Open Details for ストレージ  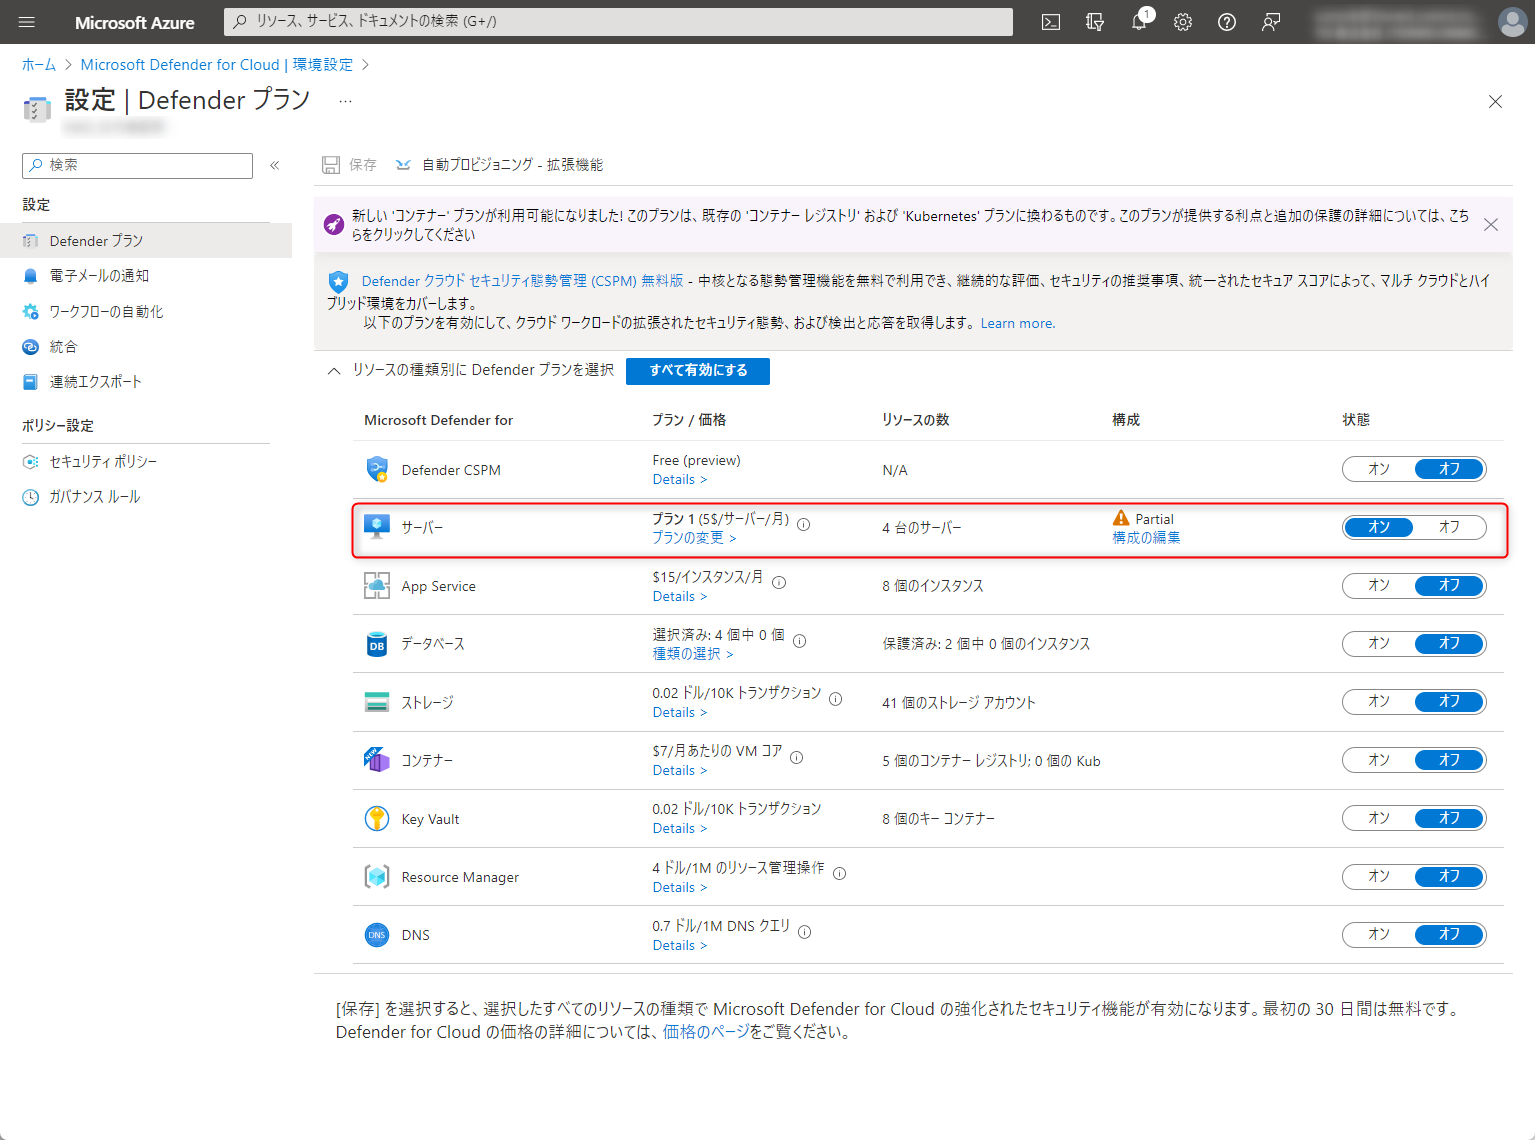pyautogui.click(x=679, y=713)
